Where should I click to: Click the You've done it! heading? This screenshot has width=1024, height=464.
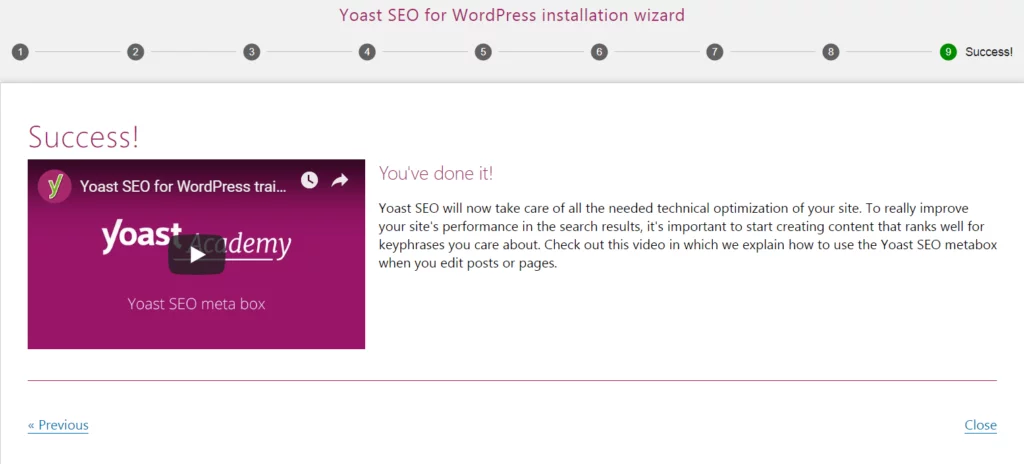(x=436, y=174)
